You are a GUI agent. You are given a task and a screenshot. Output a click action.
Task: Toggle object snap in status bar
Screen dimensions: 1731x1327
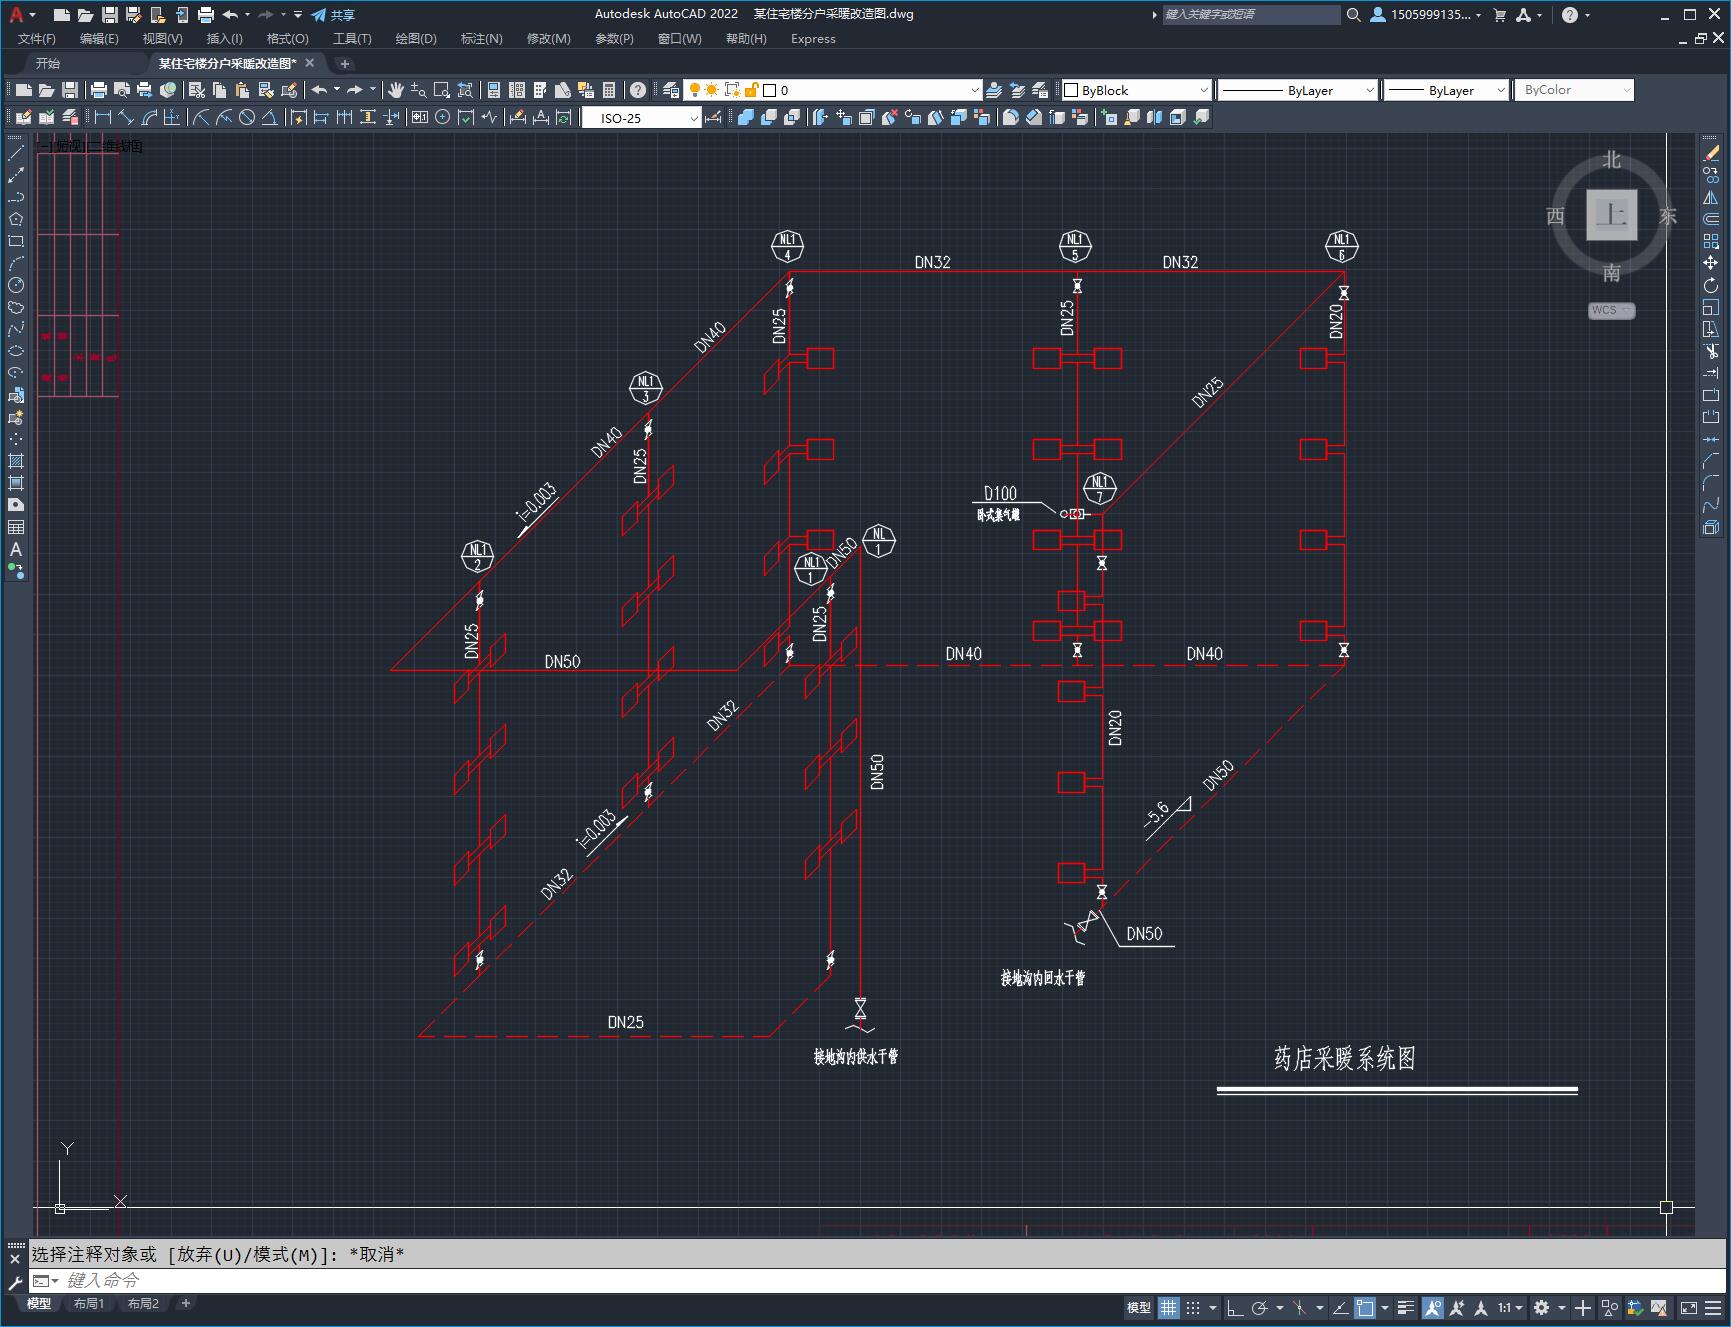tap(1365, 1308)
